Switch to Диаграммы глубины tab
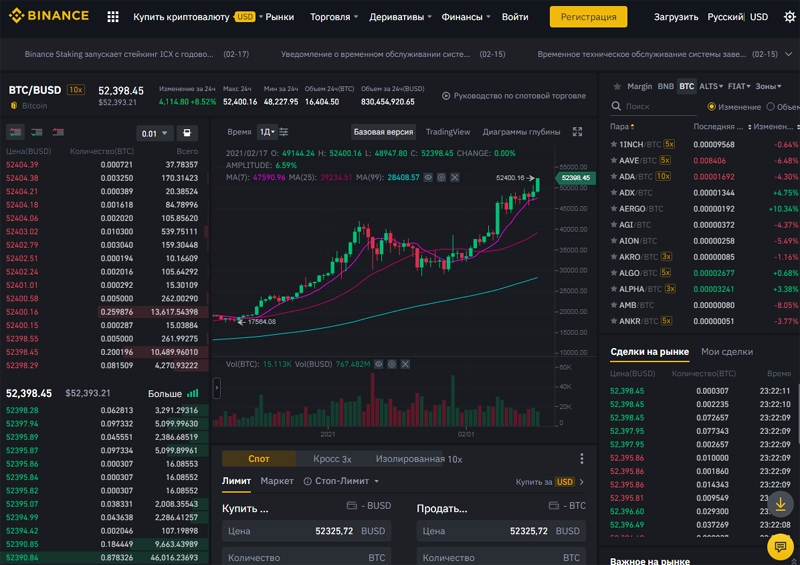The image size is (800, 565). [x=521, y=132]
